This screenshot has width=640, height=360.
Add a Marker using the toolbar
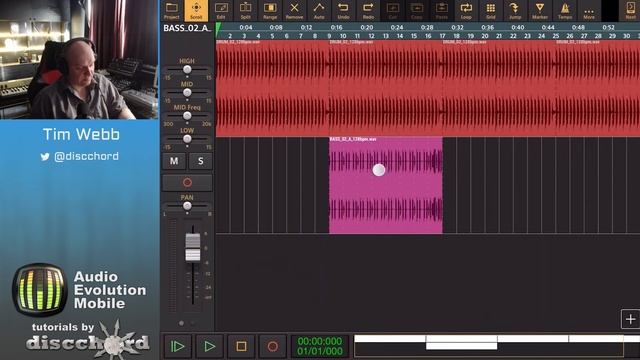click(x=540, y=11)
